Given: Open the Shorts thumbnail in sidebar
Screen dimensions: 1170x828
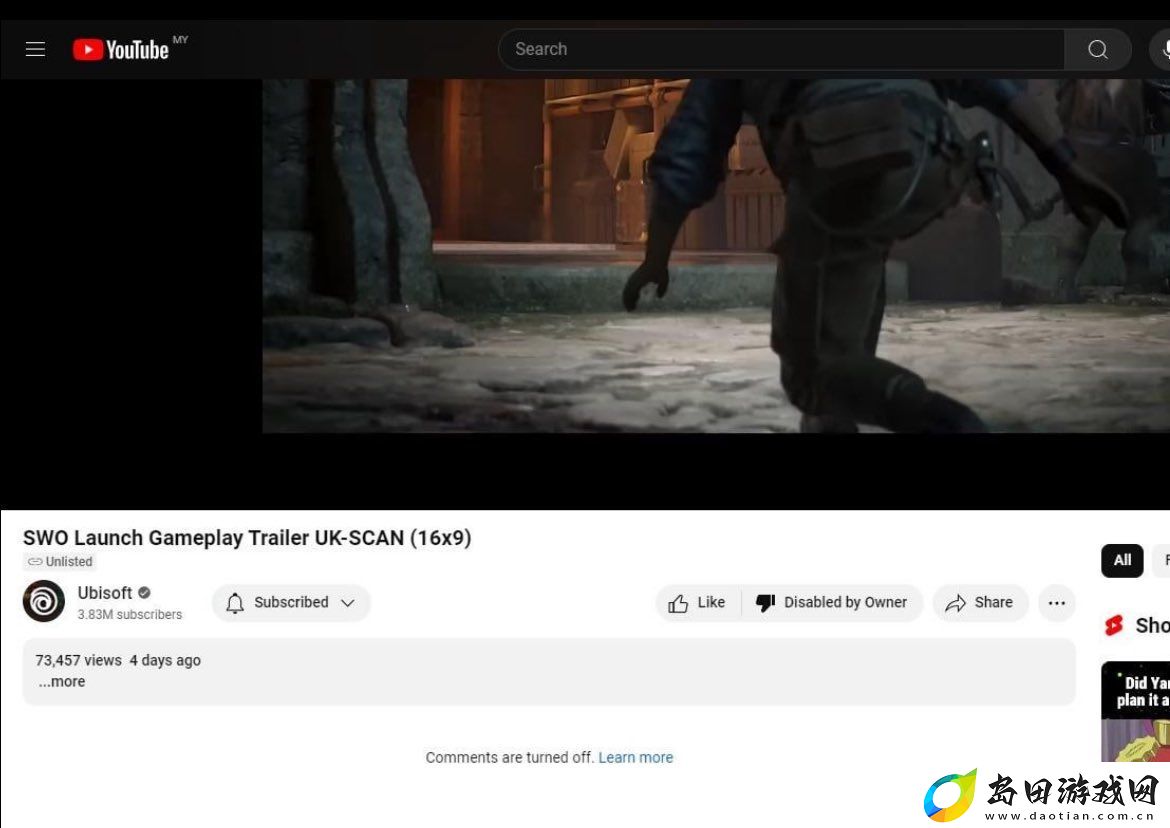Looking at the screenshot, I should [1136, 712].
